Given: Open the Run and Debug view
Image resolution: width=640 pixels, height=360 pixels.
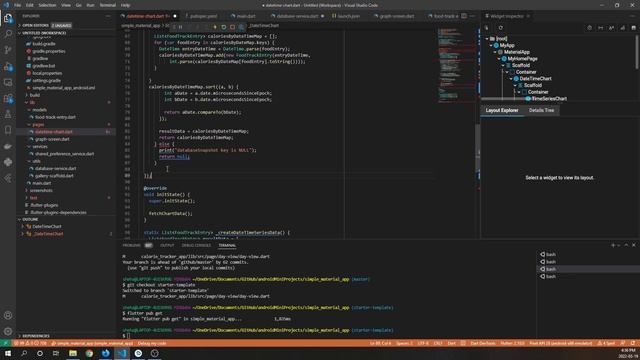Looking at the screenshot, I should tap(8, 66).
